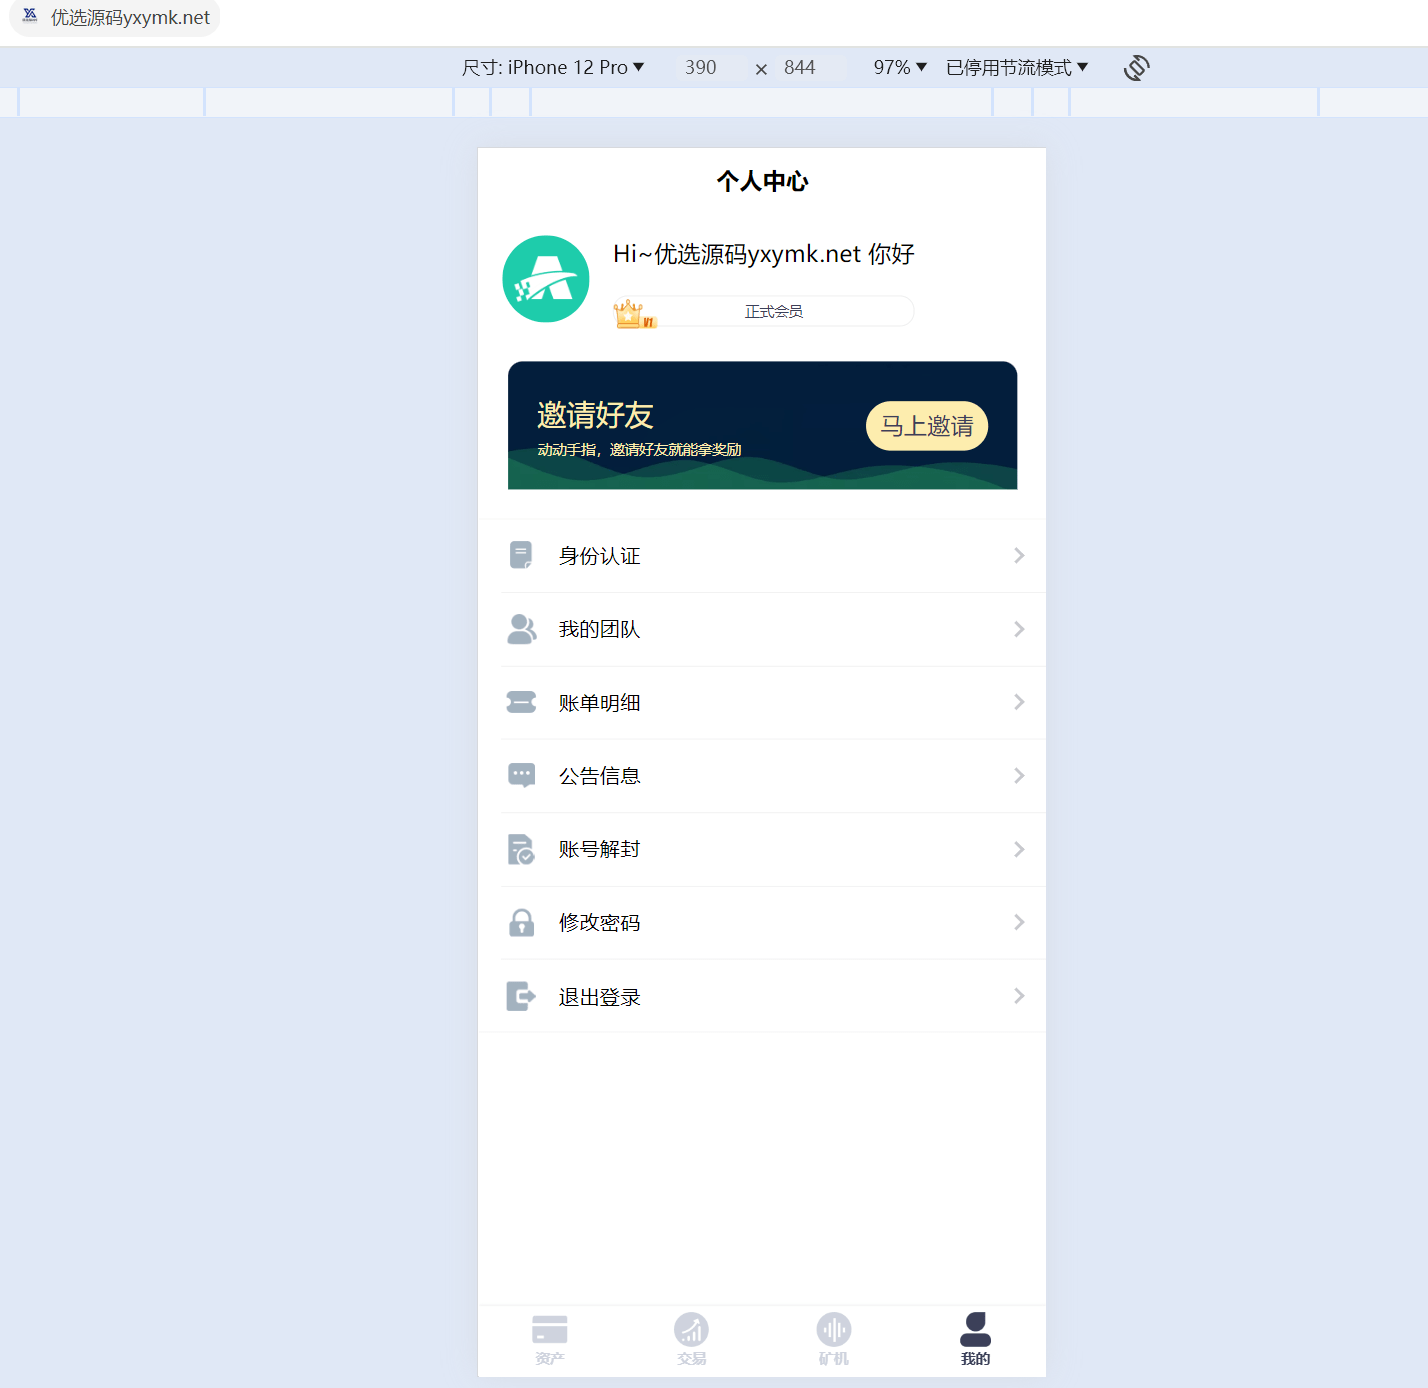Click the bill details ticket icon
Screen dimensions: 1428x1388
521,702
